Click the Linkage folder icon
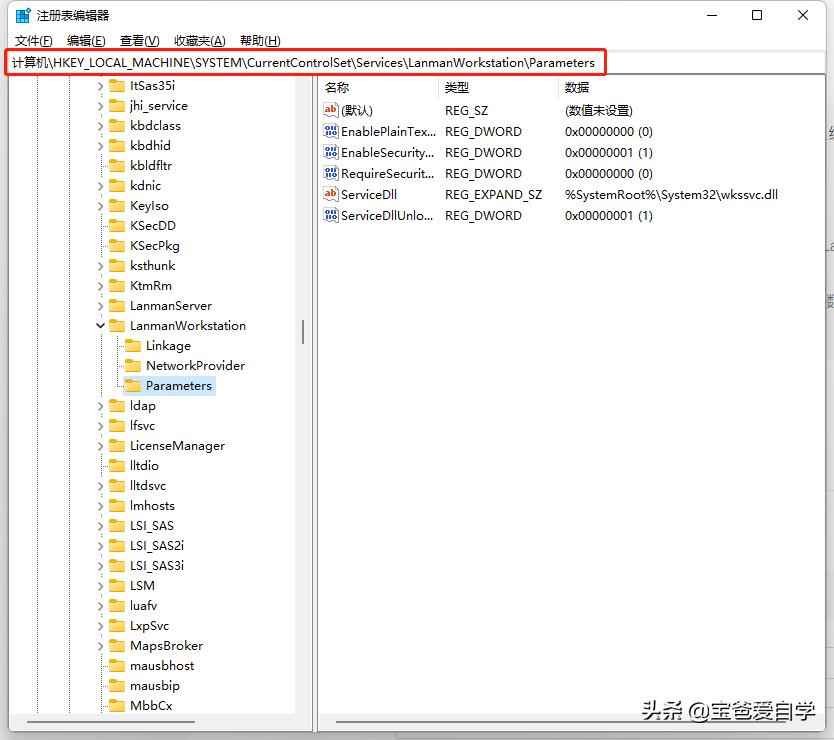 pyautogui.click(x=135, y=345)
